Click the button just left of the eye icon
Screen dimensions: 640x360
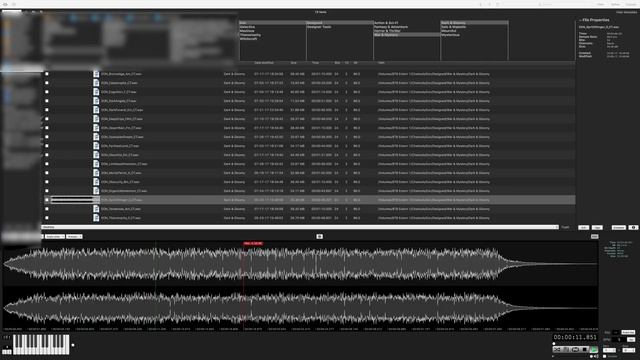click(619, 227)
